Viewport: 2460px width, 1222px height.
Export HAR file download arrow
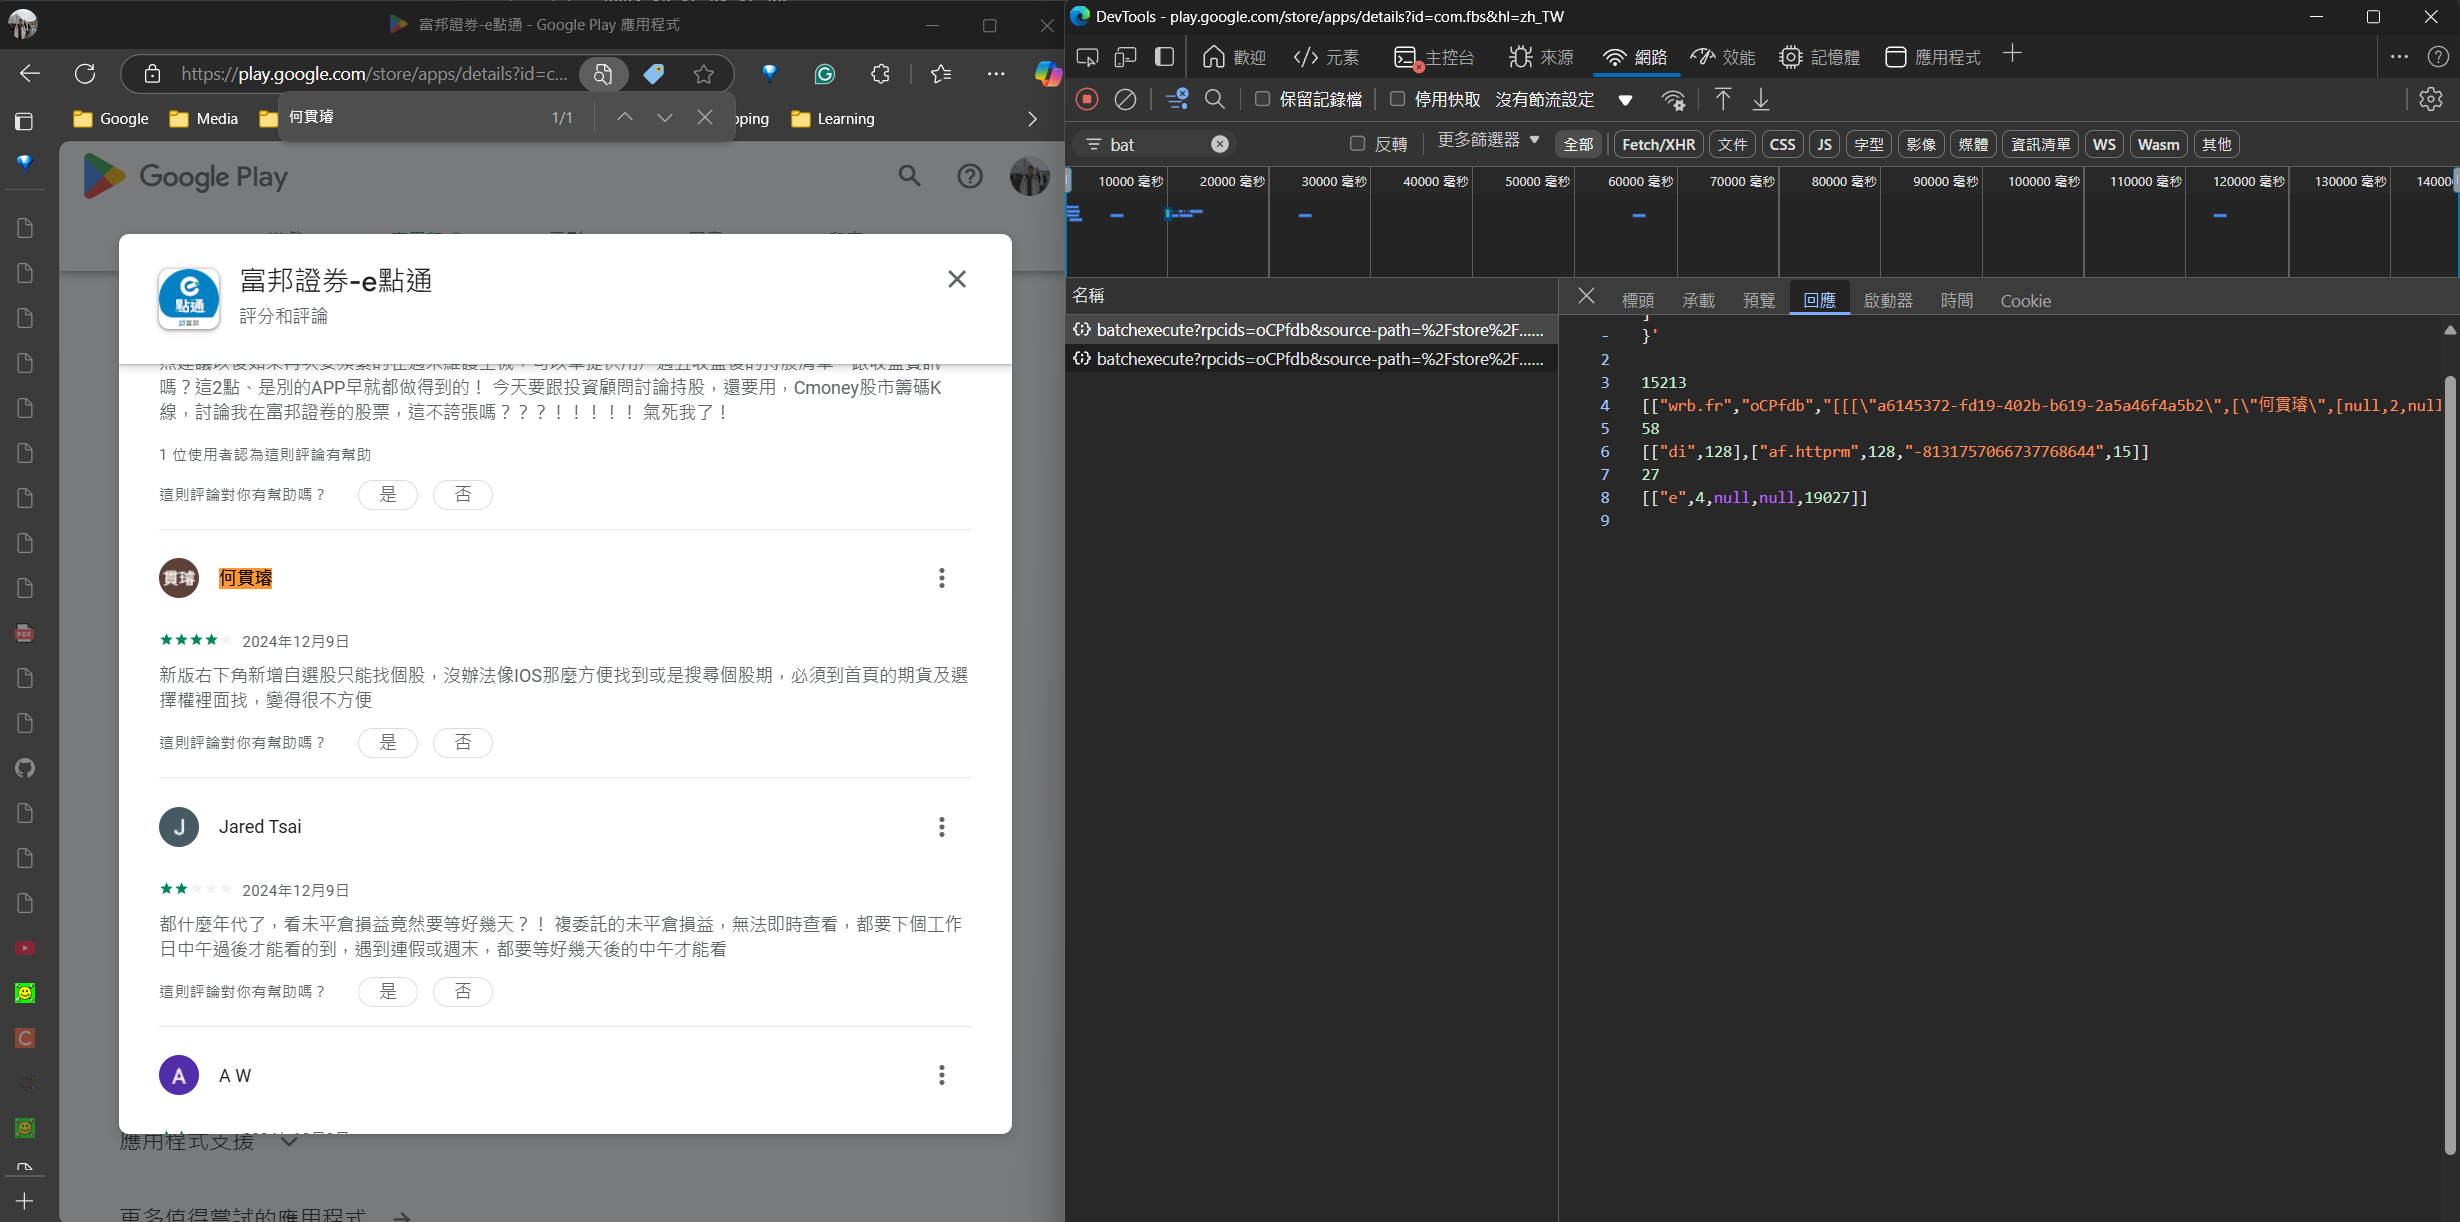[x=1761, y=99]
